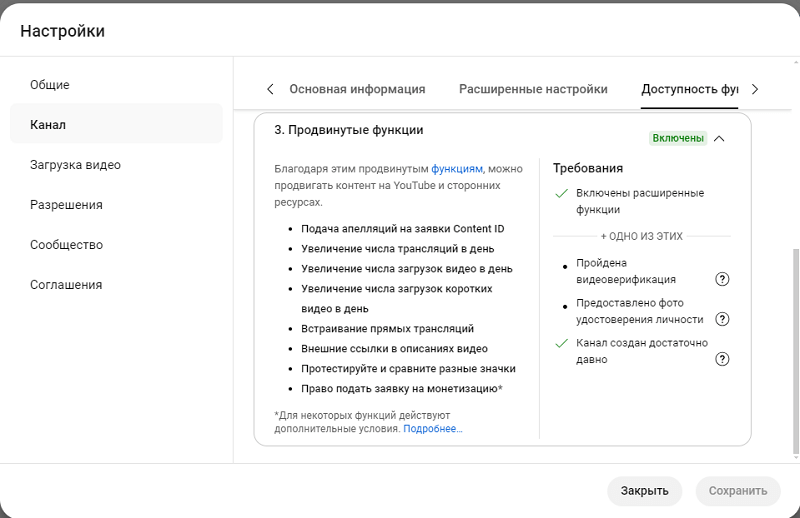Image resolution: width=800 pixels, height=518 pixels.
Task: Open help for channel age requirement
Action: click(722, 359)
